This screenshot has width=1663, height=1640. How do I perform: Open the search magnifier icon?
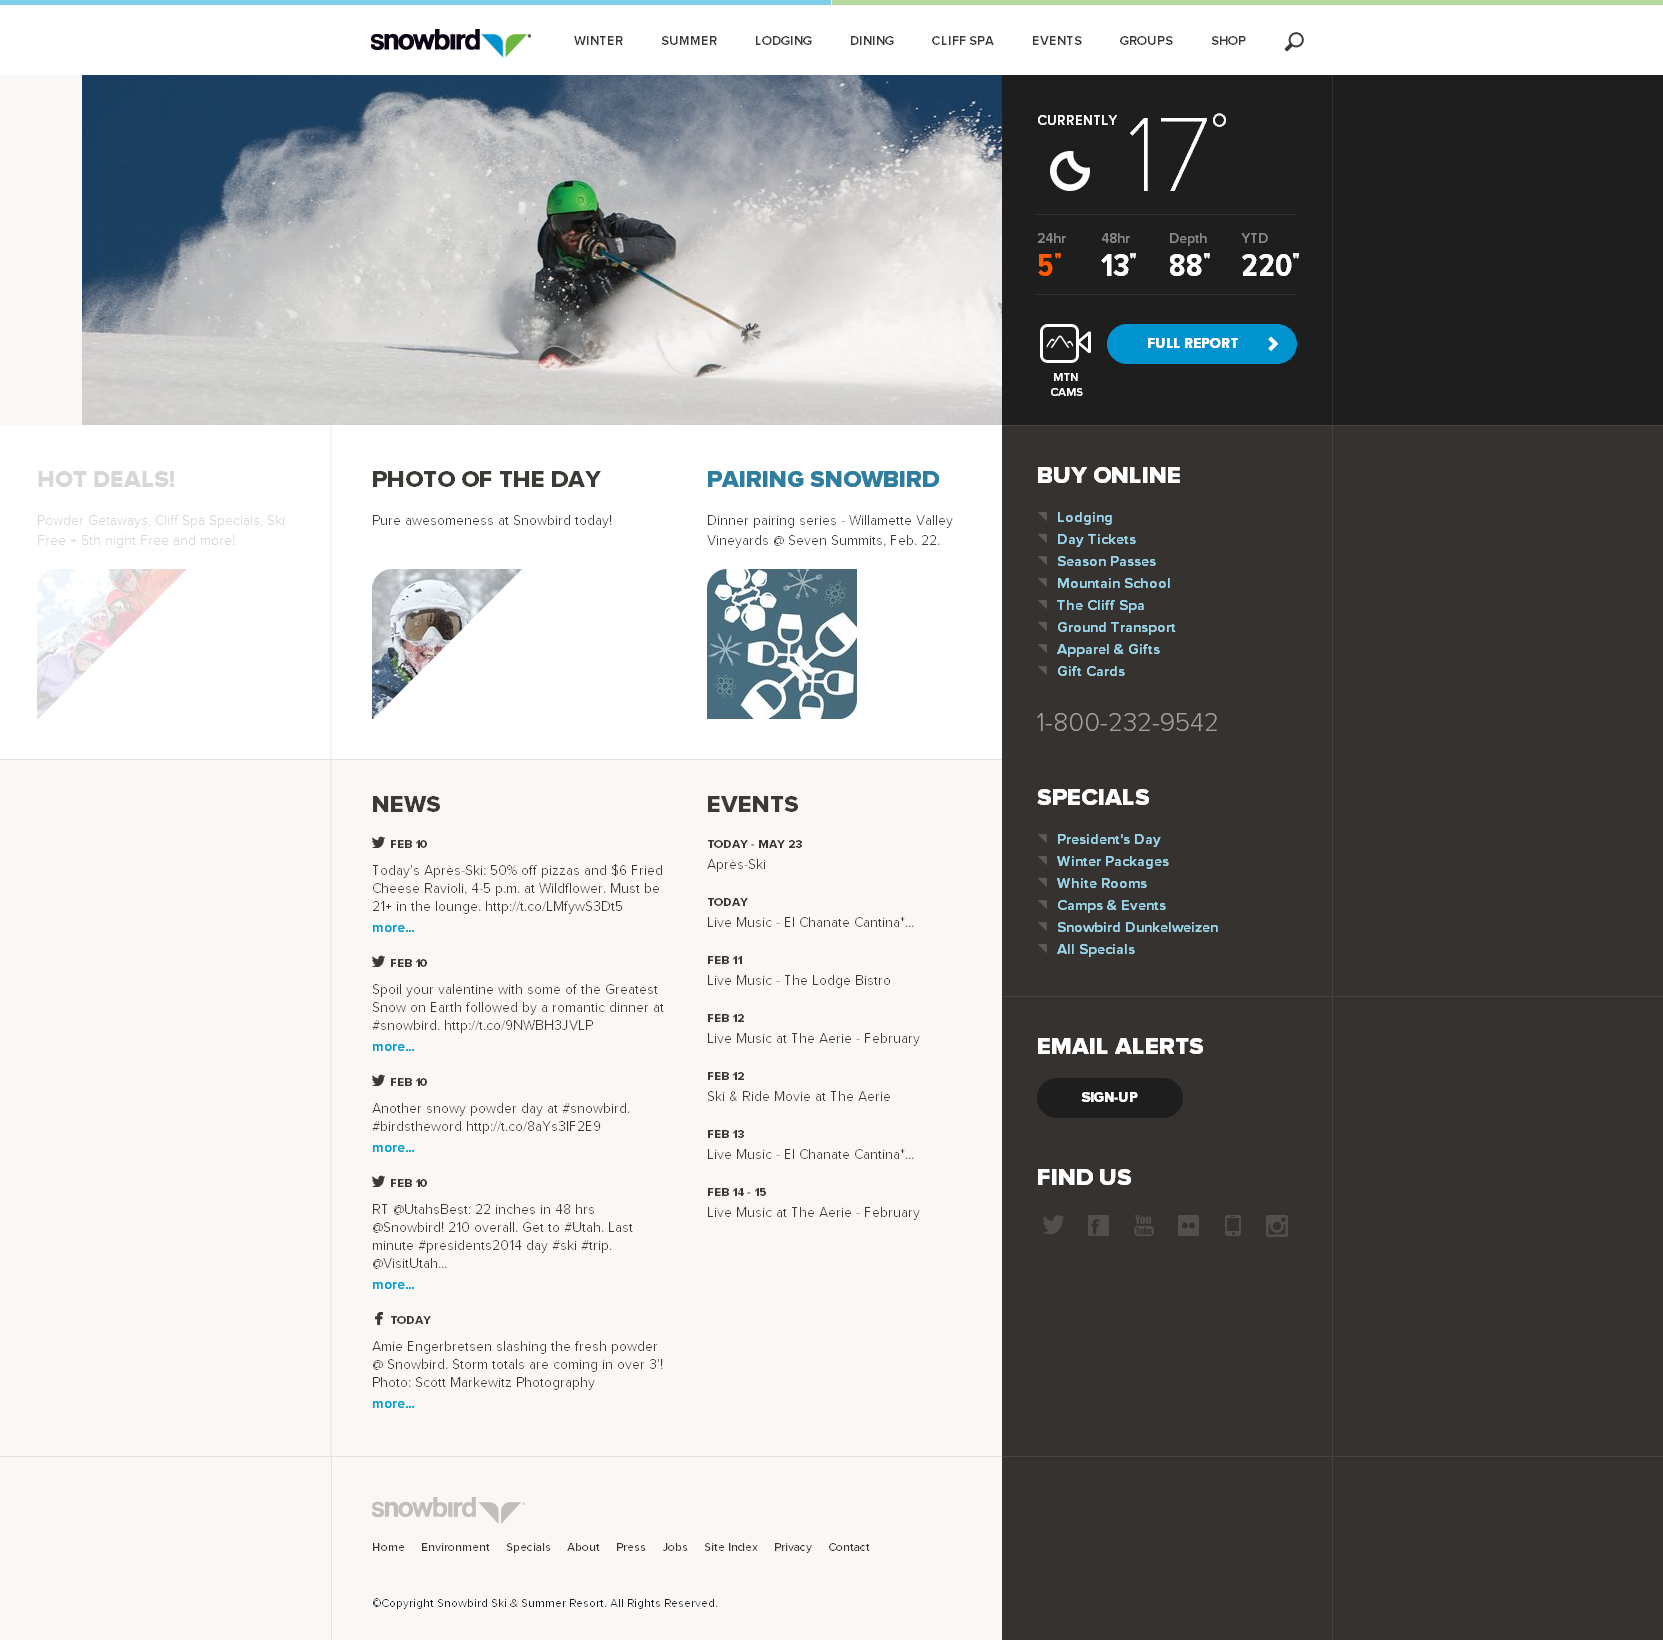pyautogui.click(x=1294, y=41)
